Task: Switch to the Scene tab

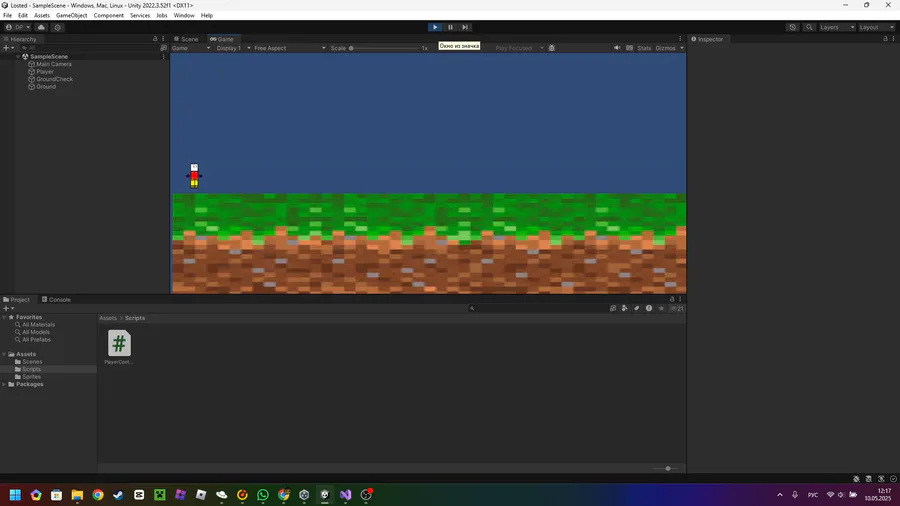Action: click(x=187, y=39)
